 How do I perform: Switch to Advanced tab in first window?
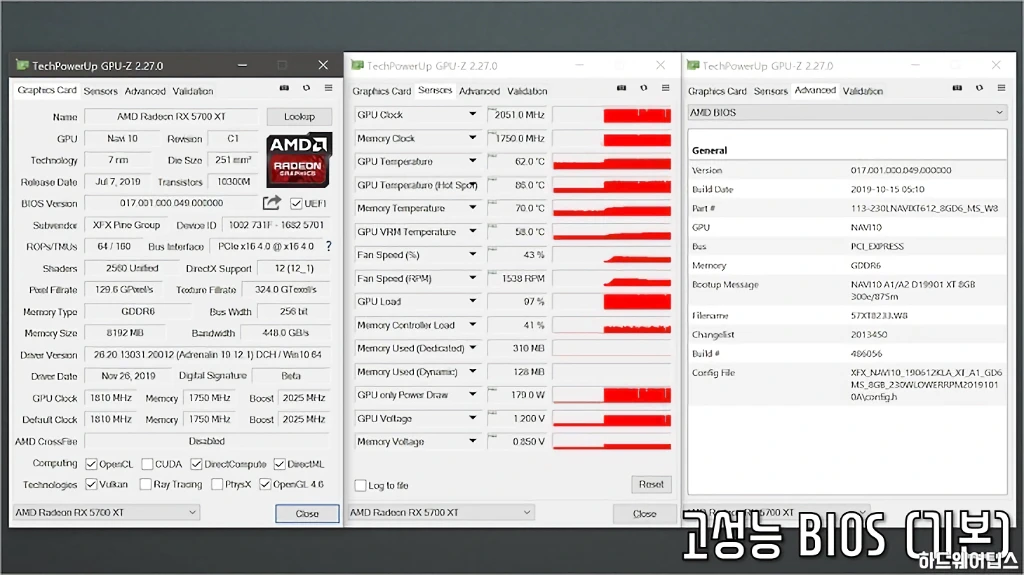pos(145,91)
